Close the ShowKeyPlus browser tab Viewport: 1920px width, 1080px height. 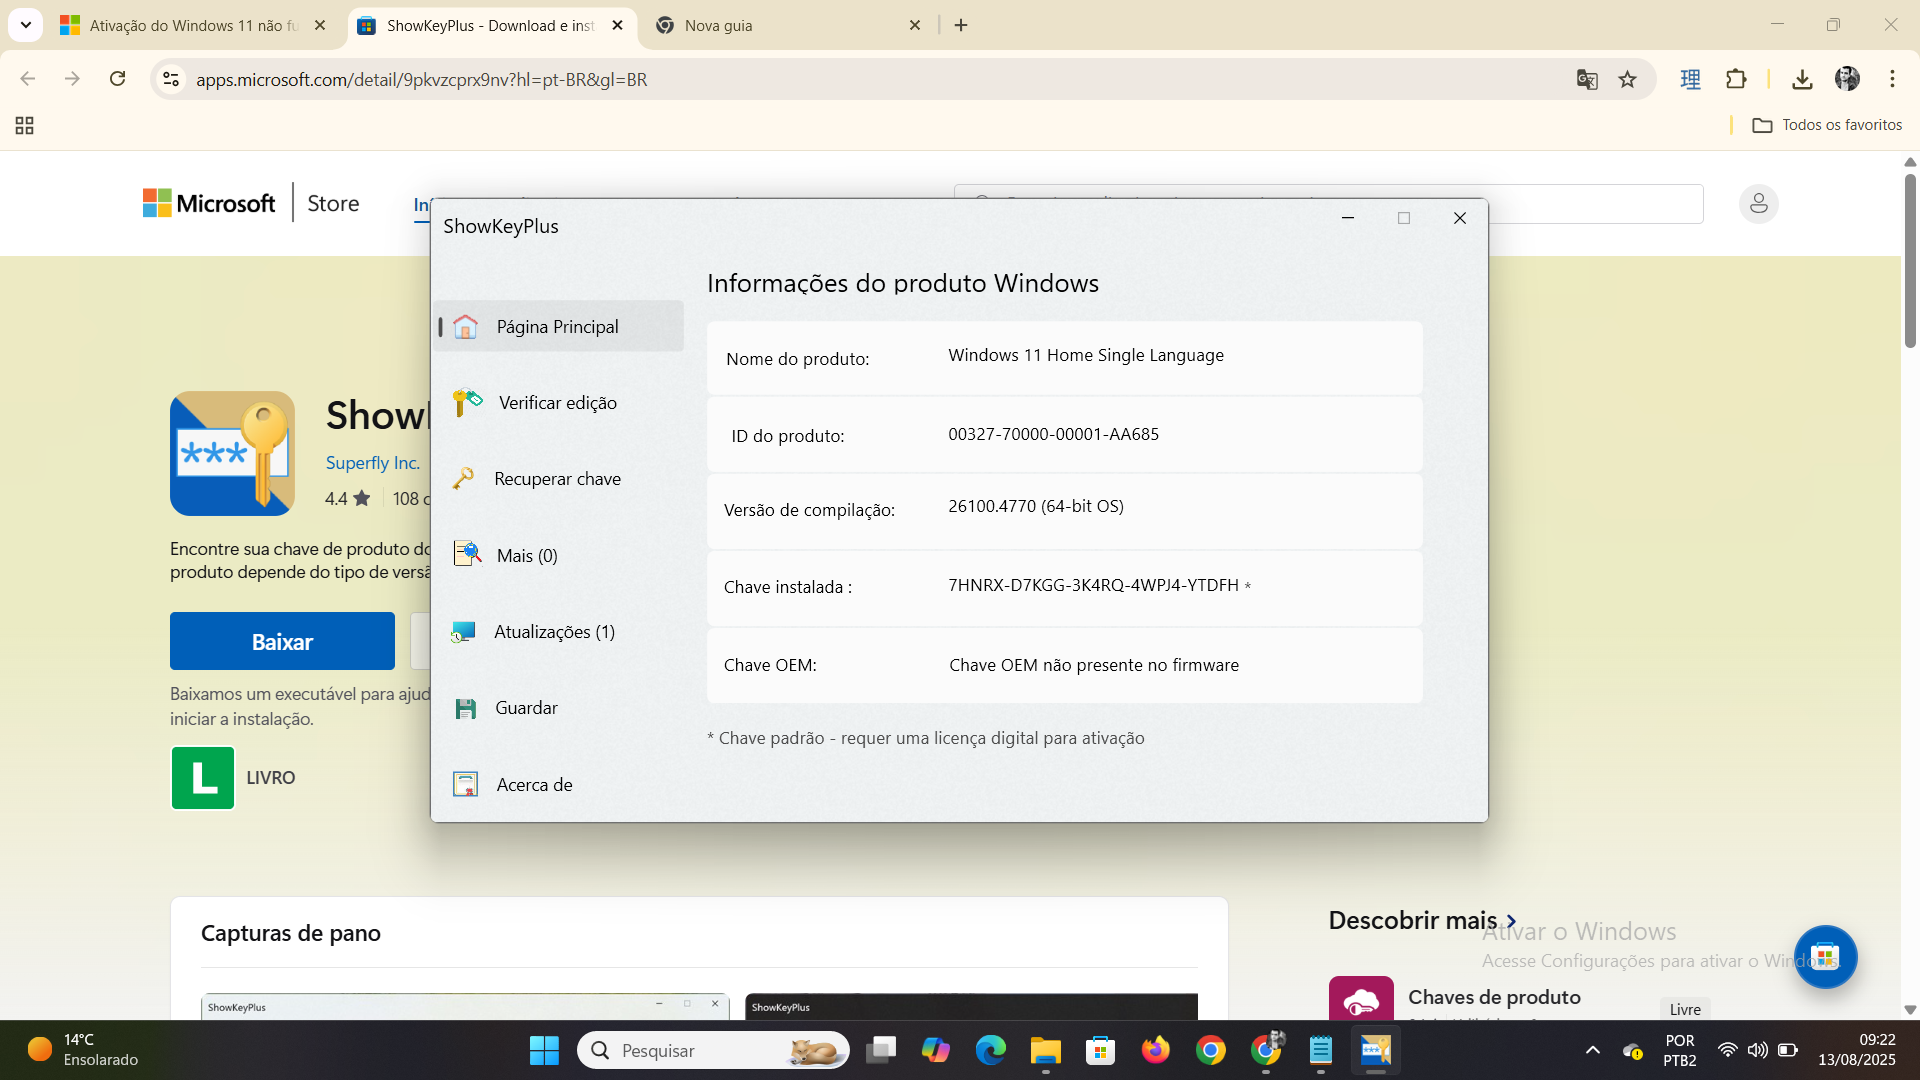pos(617,25)
